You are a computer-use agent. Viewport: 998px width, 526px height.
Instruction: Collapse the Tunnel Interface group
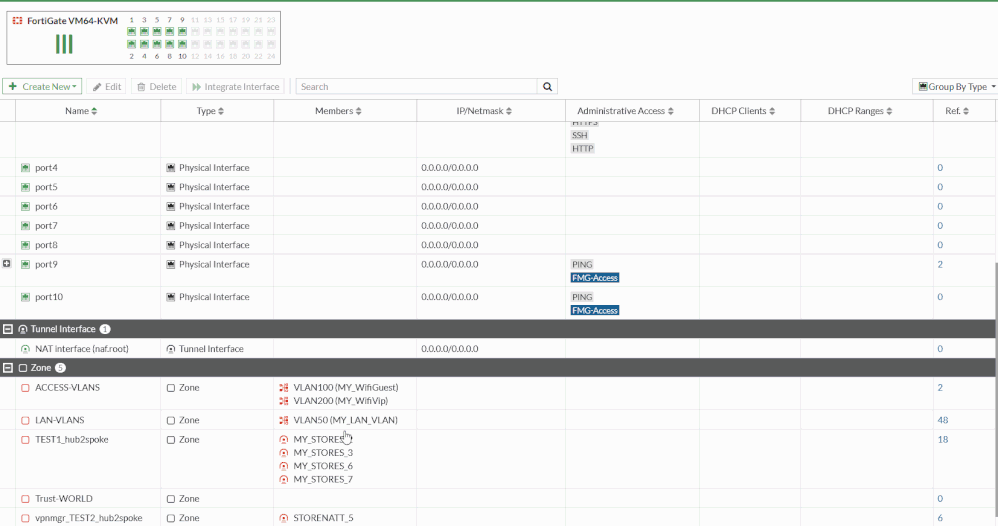coord(8,329)
